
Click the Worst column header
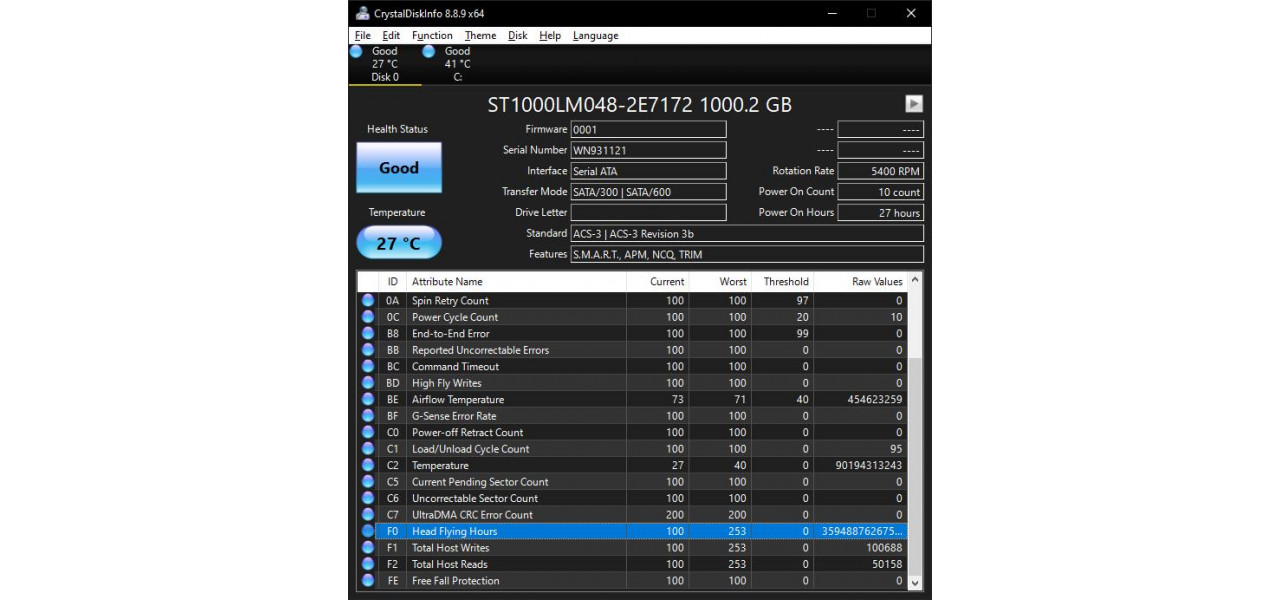720,282
